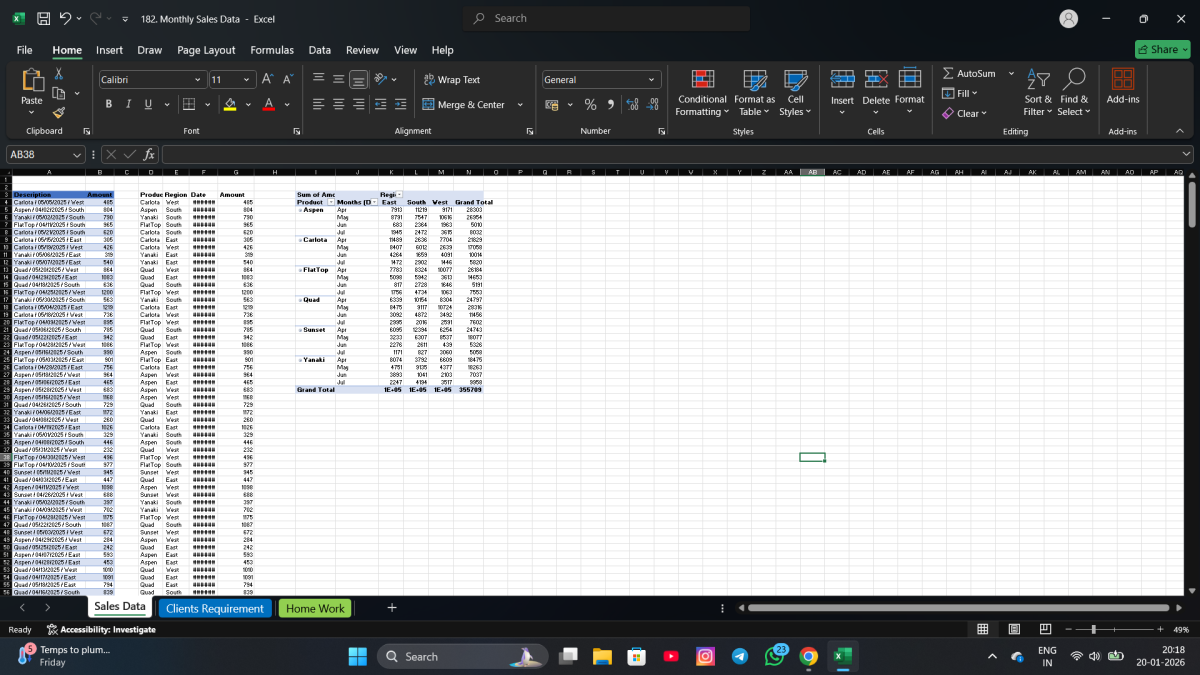Open Conditional Formatting icon menu
1200x675 pixels.
[702, 79]
